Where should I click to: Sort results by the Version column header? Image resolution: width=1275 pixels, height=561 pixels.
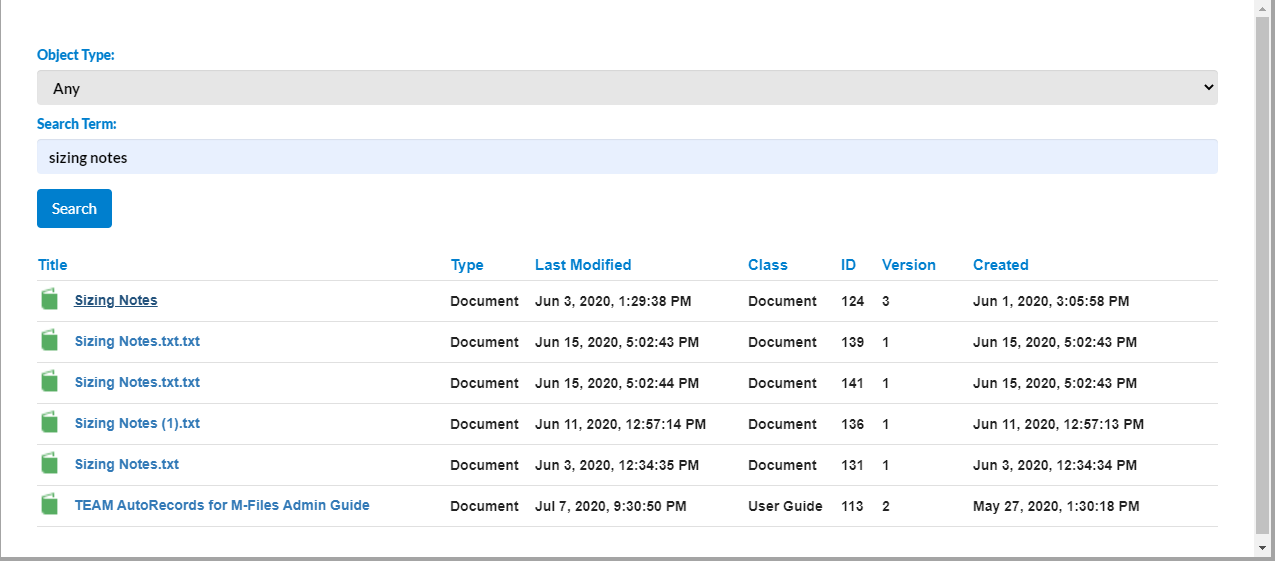point(909,265)
